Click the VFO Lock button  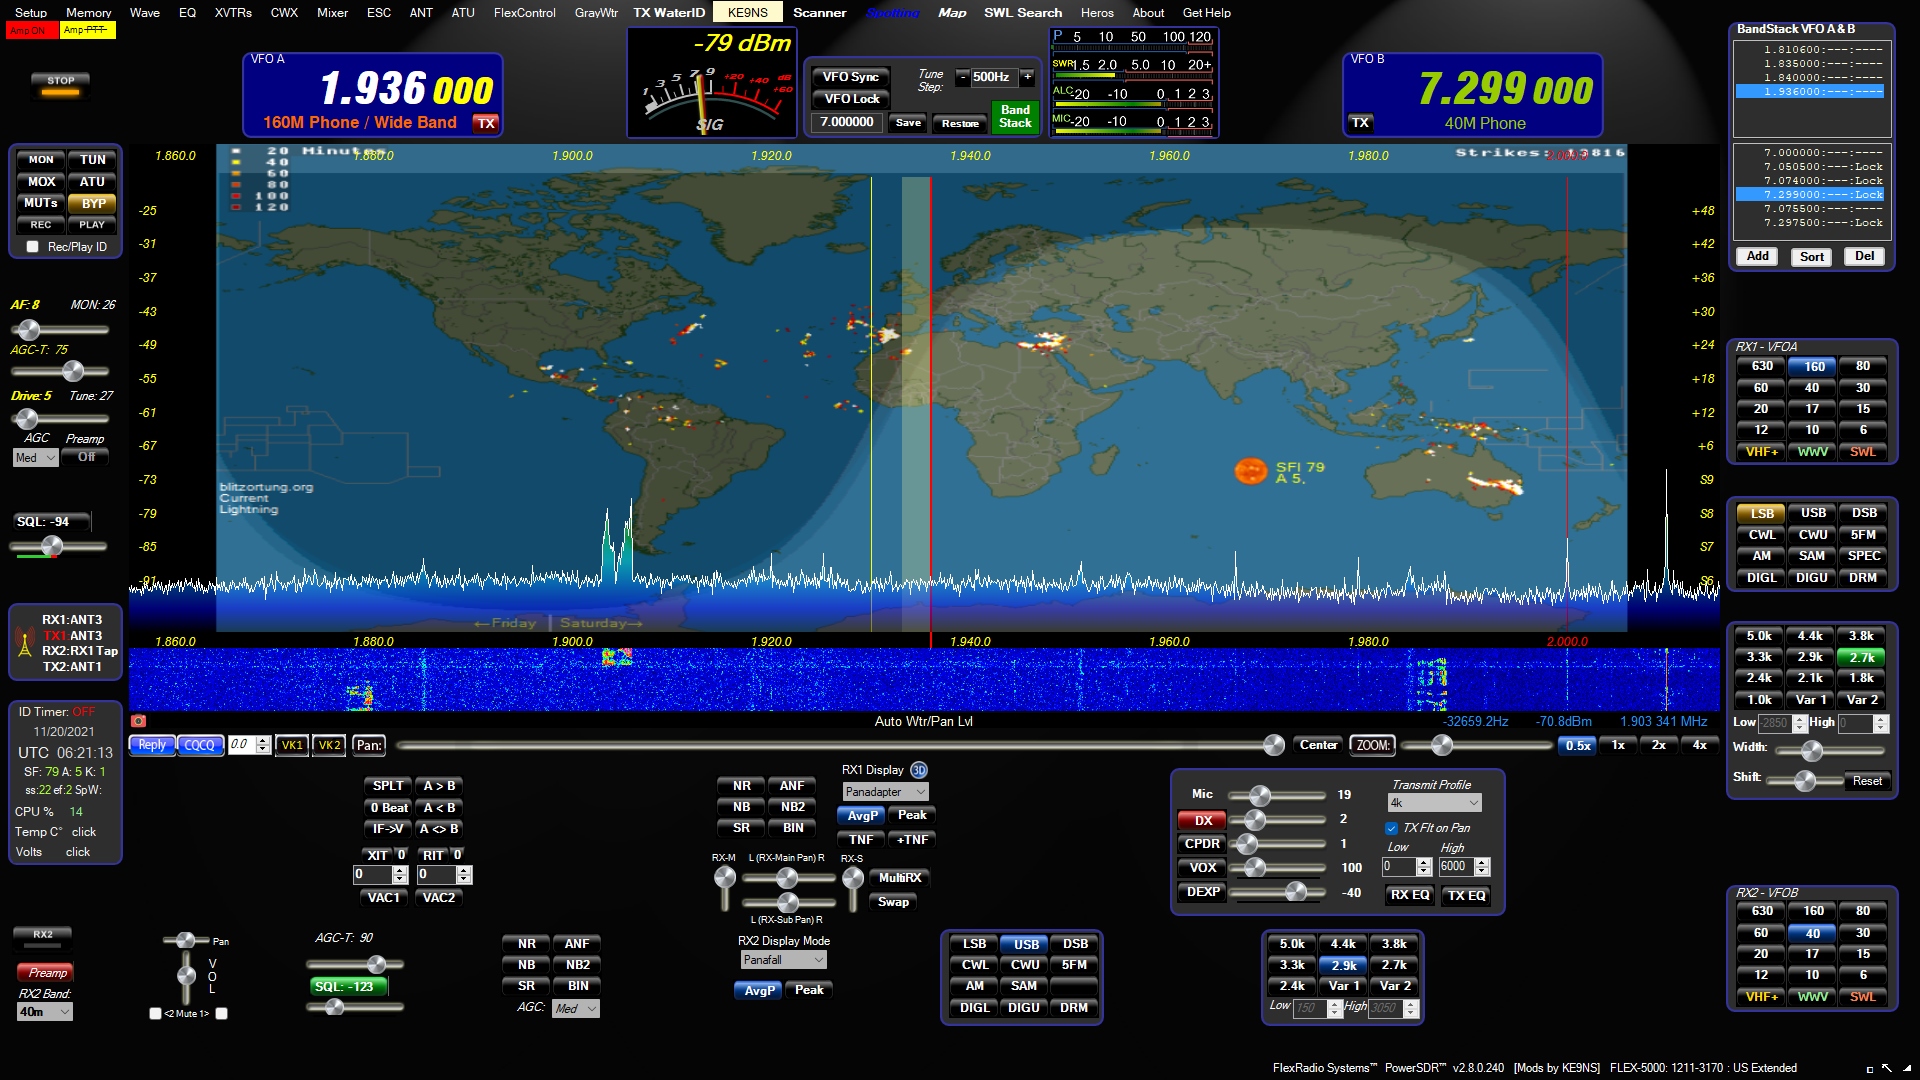point(851,99)
